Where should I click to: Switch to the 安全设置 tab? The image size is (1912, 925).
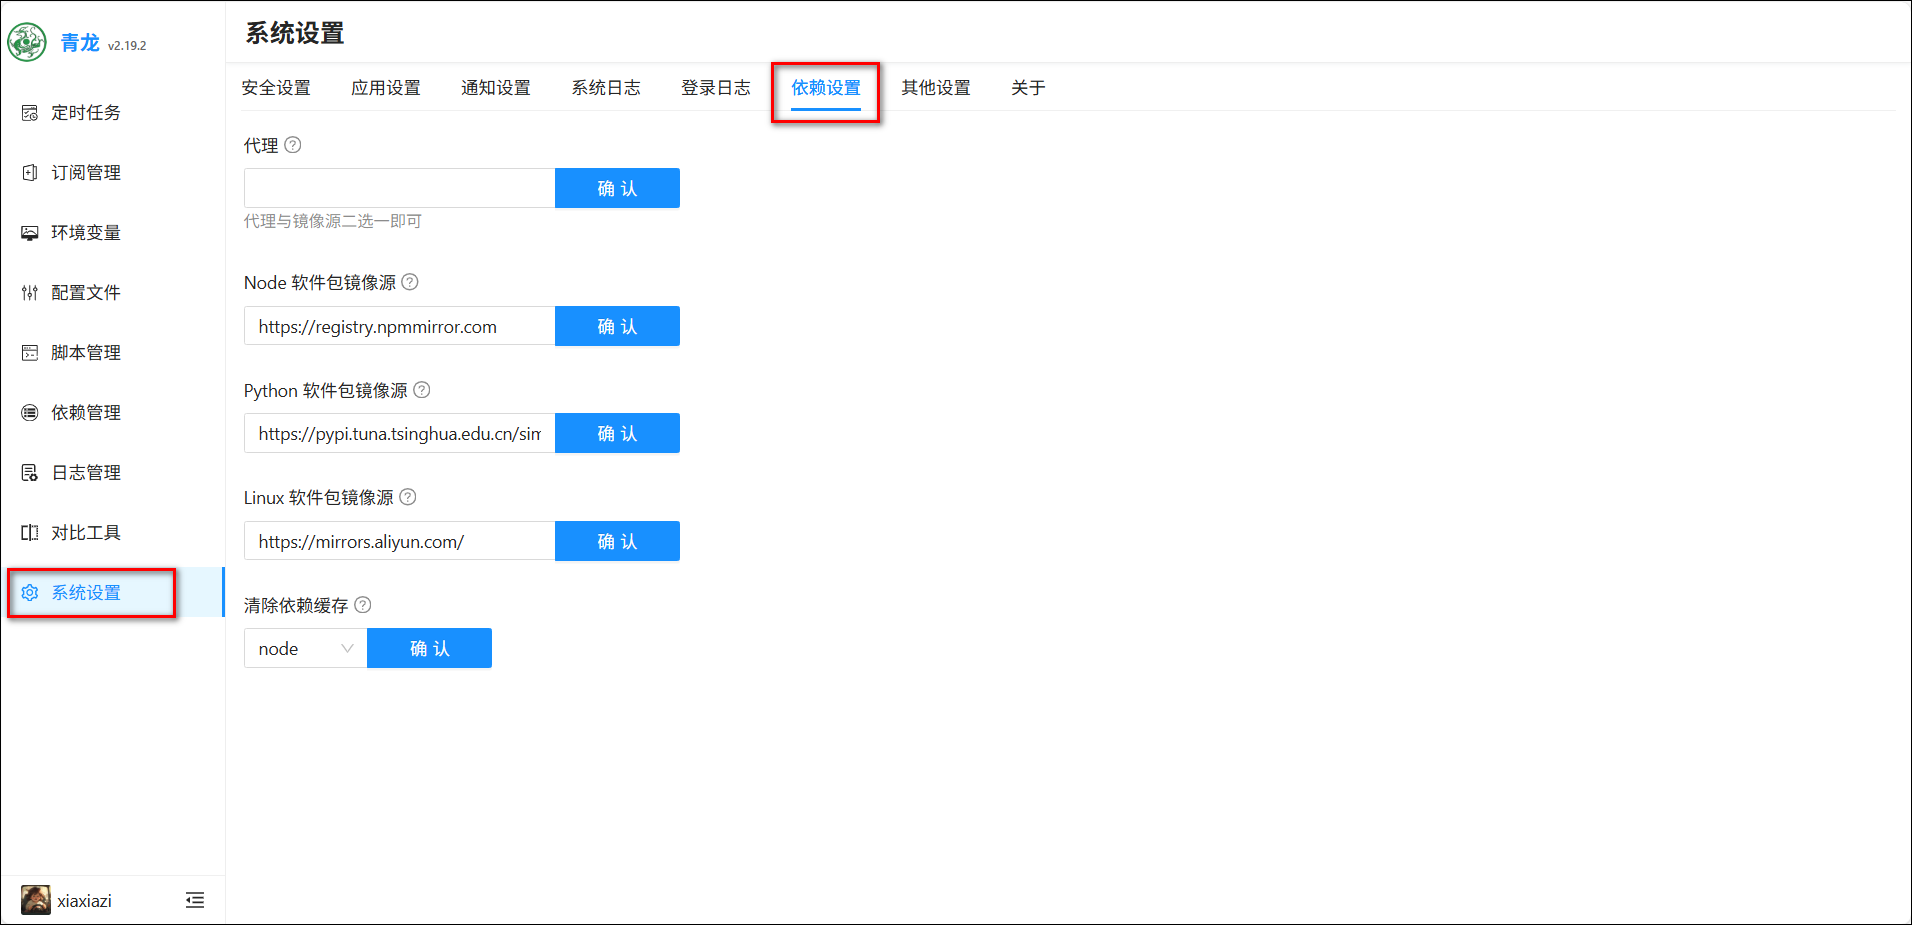tap(276, 88)
